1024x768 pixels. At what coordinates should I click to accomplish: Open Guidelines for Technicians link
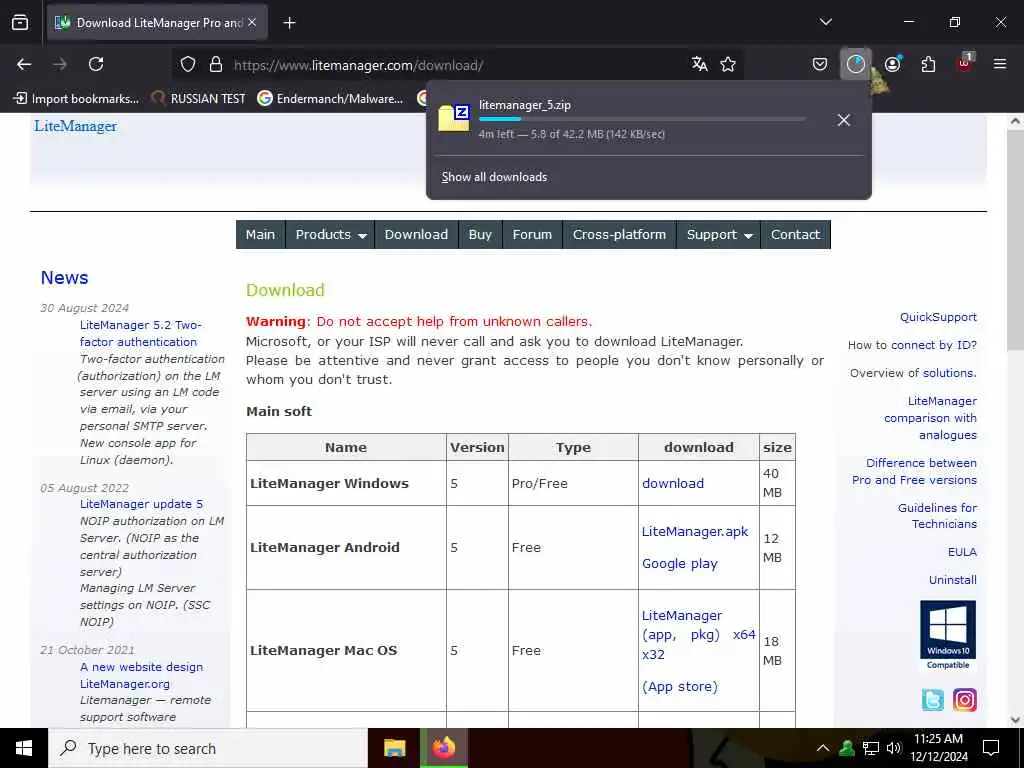937,516
